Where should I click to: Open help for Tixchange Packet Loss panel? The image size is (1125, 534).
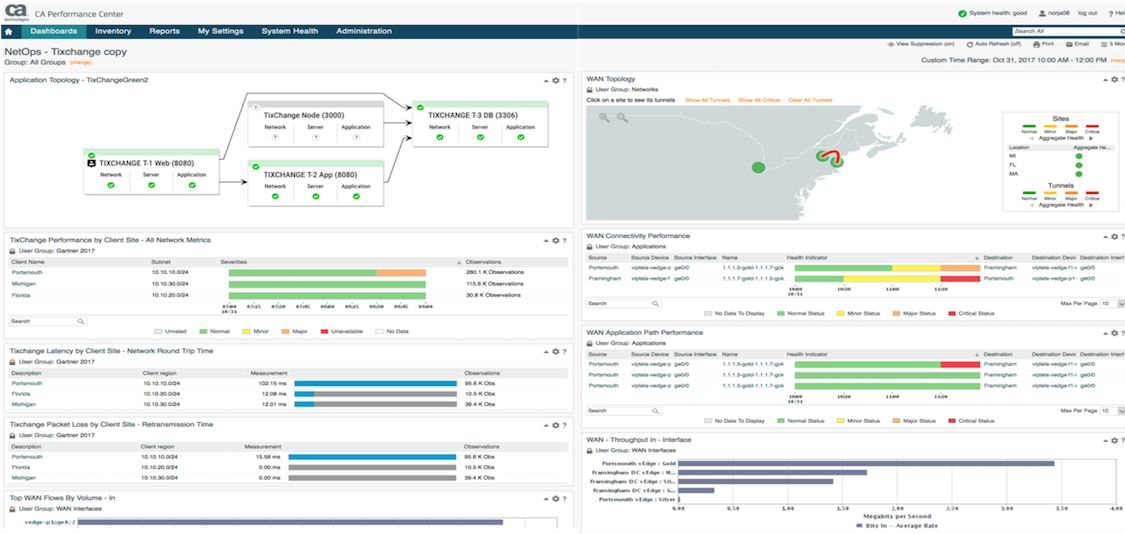click(565, 425)
